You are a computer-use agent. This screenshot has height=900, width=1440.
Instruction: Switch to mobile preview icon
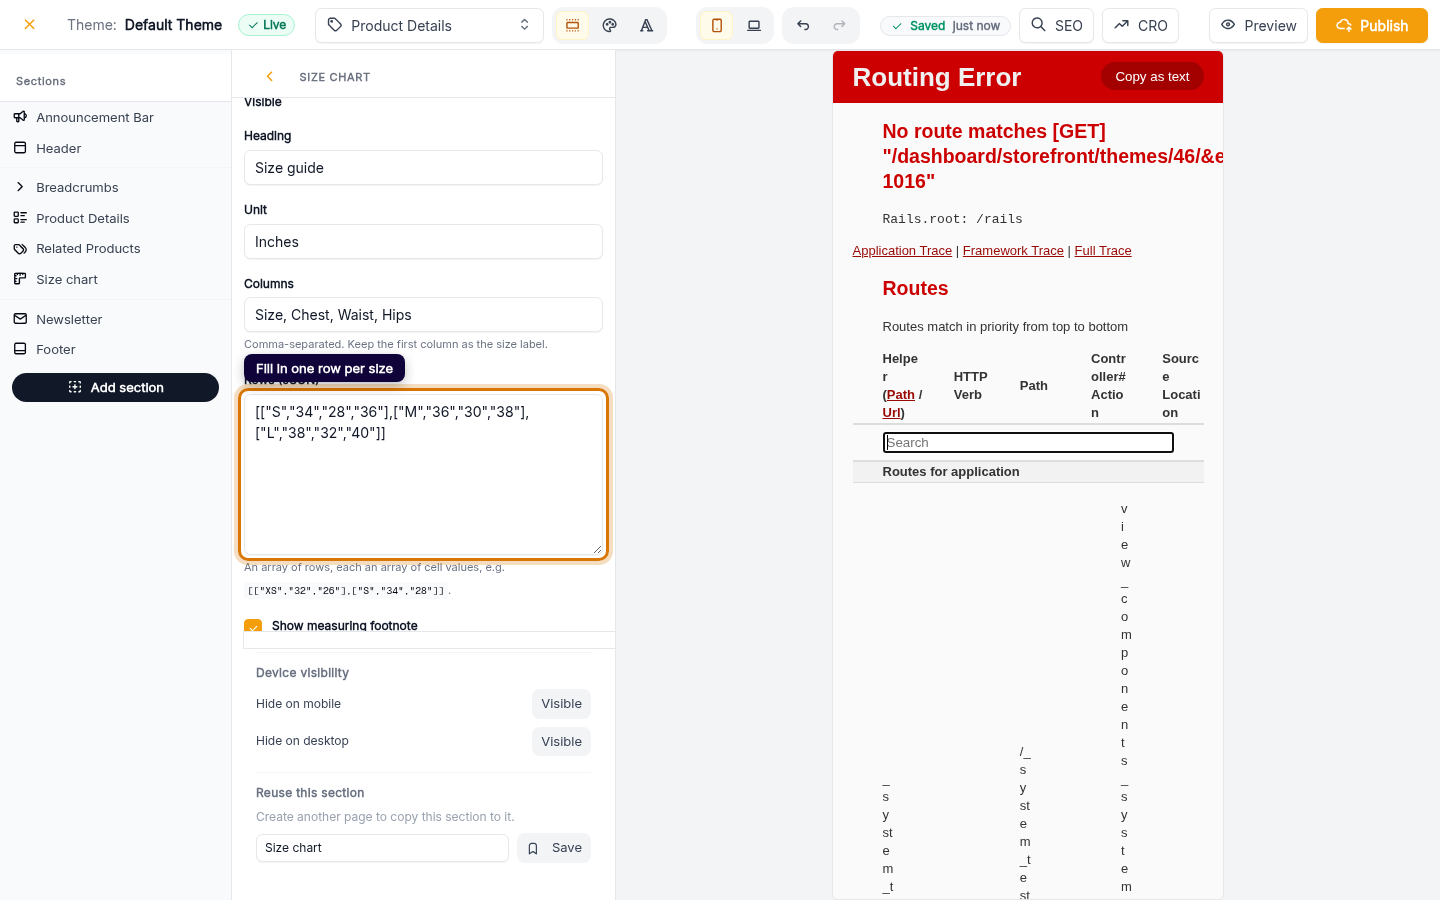point(717,25)
